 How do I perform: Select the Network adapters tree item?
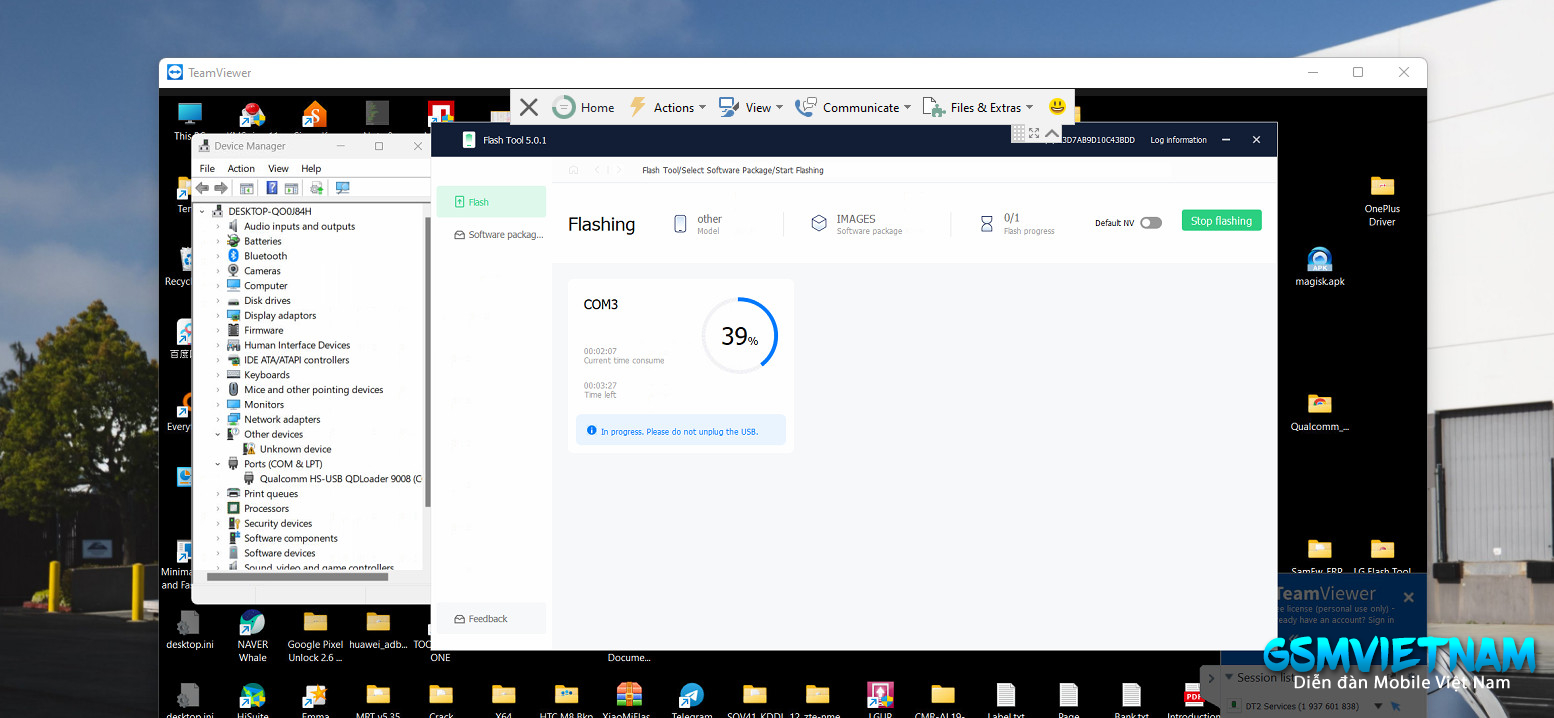pos(274,419)
